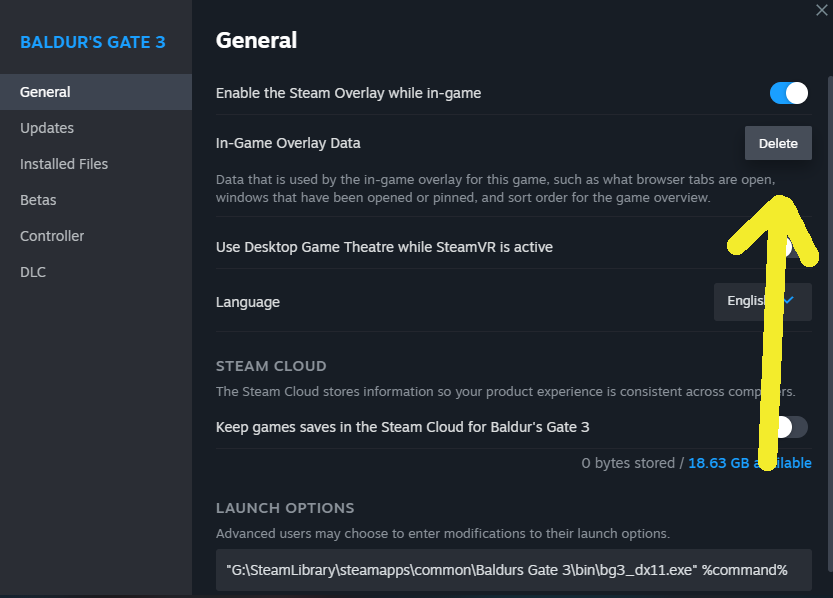Image resolution: width=833 pixels, height=598 pixels.
Task: Switch to the Updates tab
Action: tap(47, 128)
